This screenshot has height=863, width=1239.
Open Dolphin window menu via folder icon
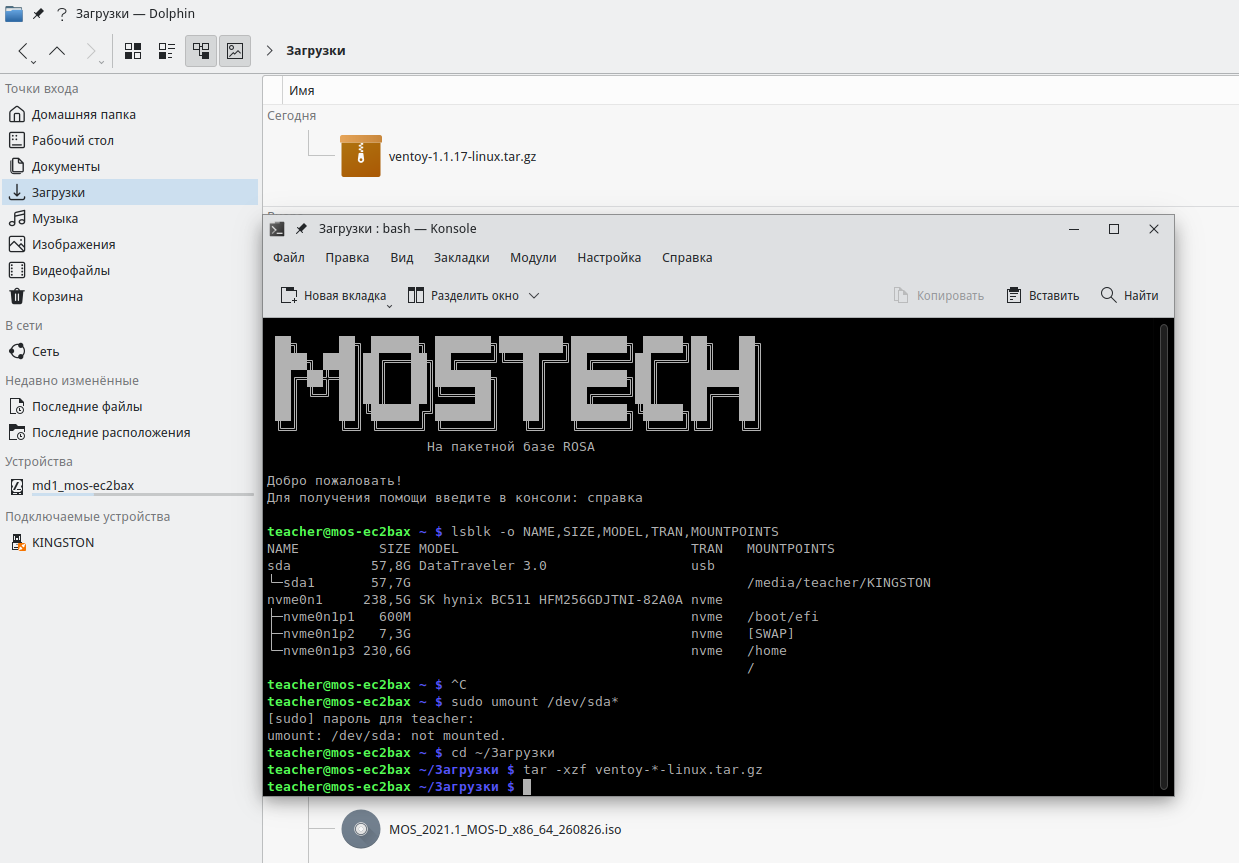click(x=14, y=13)
